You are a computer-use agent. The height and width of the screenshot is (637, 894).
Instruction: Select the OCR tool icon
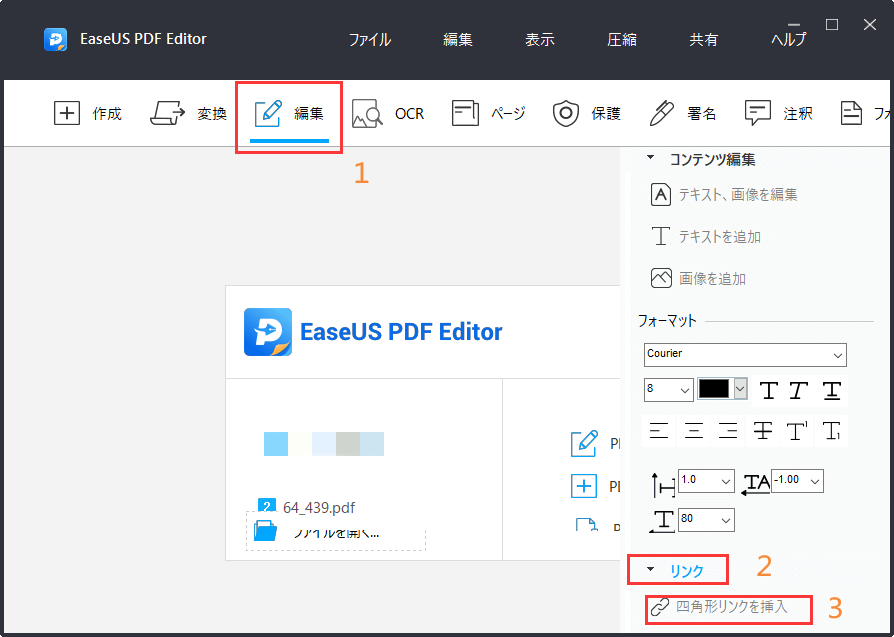point(367,113)
